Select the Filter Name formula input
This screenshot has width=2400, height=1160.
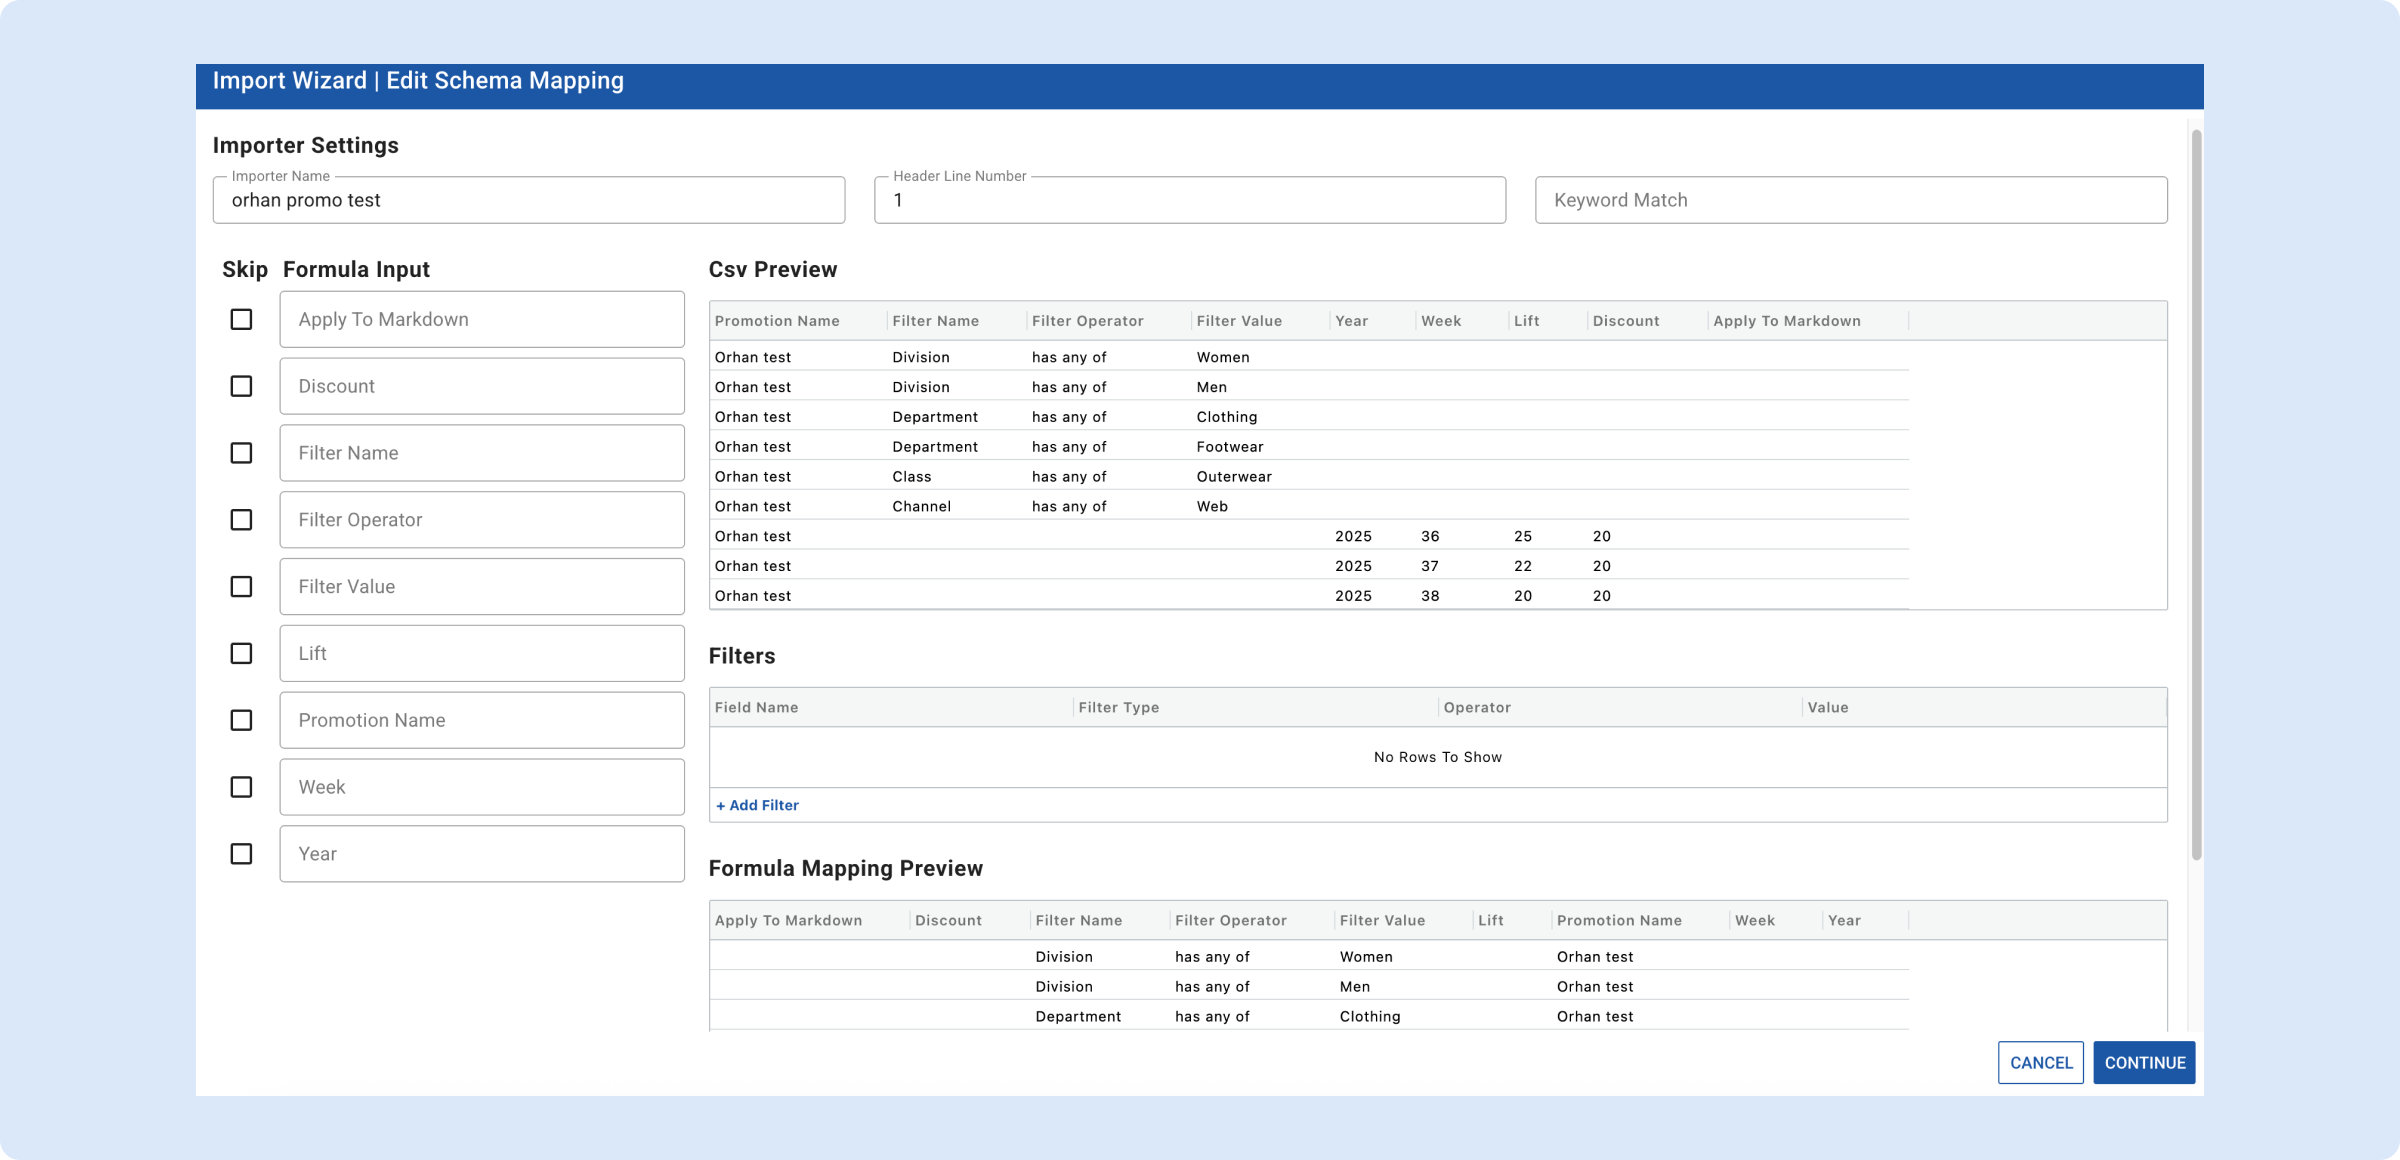coord(482,453)
